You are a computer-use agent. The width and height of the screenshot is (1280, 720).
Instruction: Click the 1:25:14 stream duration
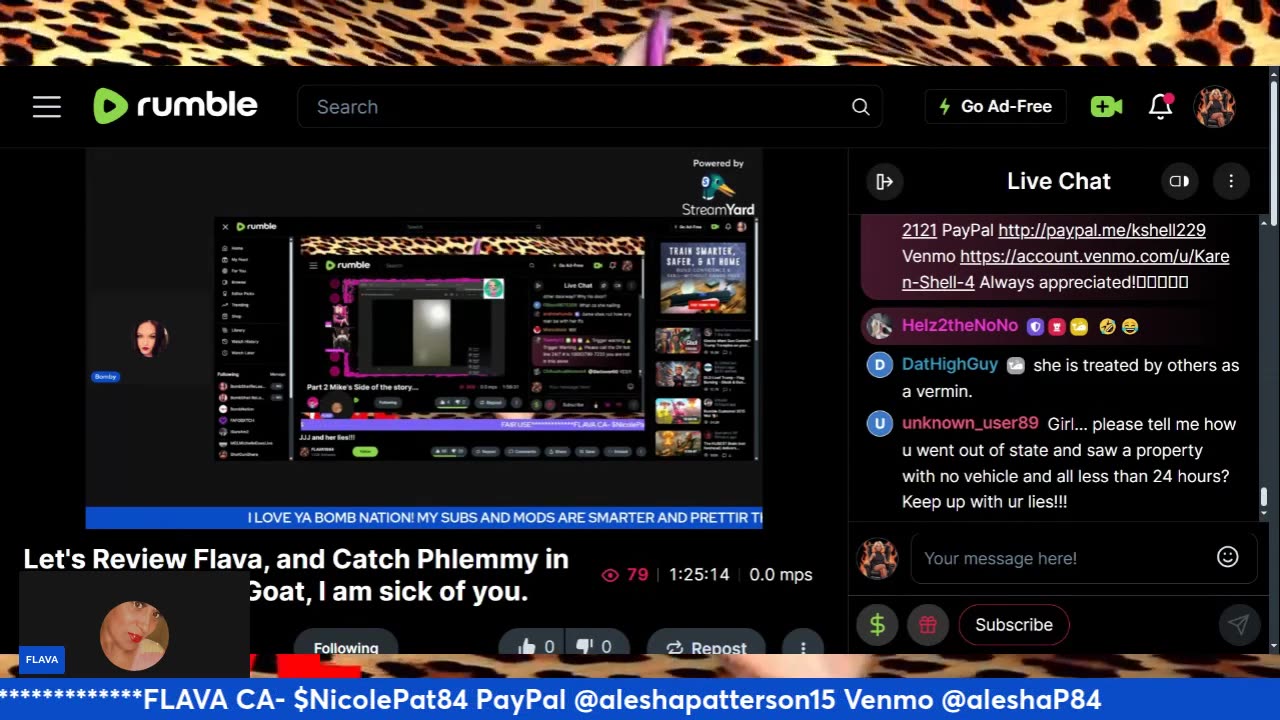pos(699,575)
